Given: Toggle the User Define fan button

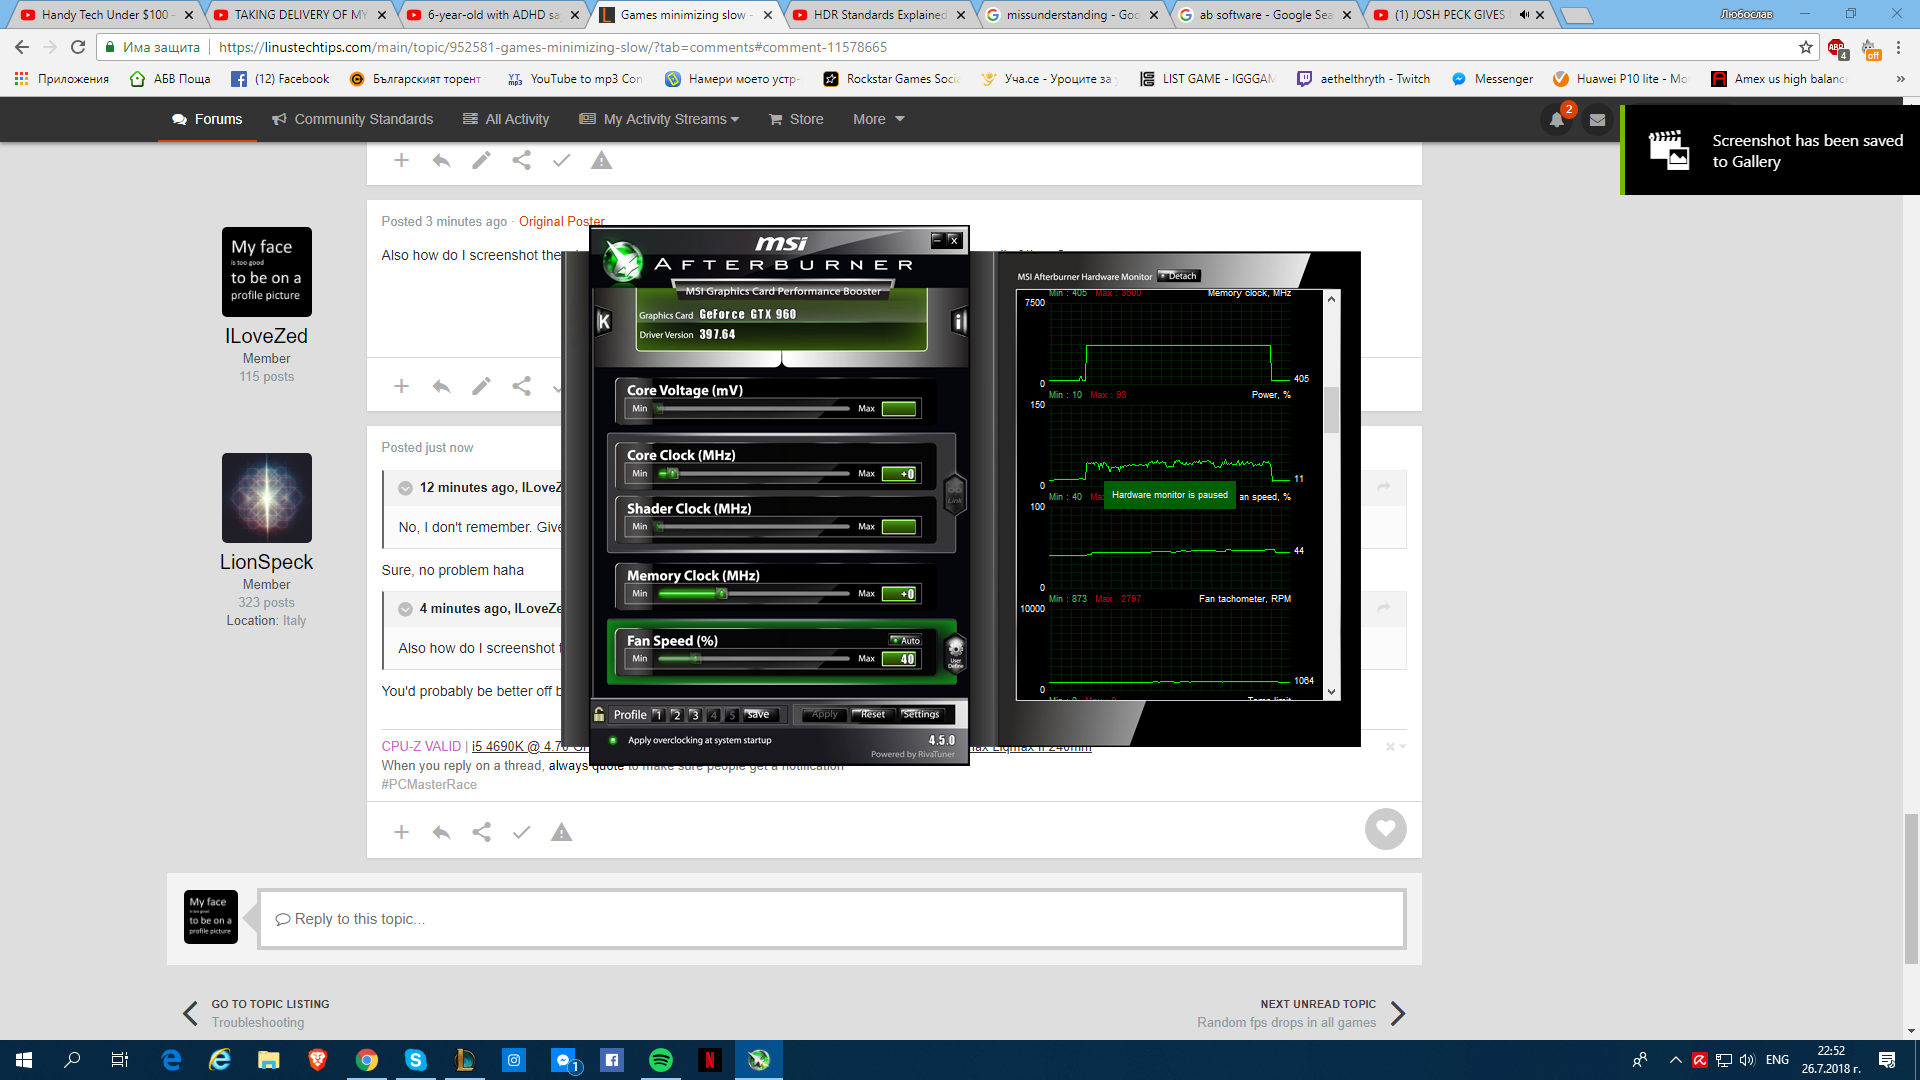Looking at the screenshot, I should [955, 653].
